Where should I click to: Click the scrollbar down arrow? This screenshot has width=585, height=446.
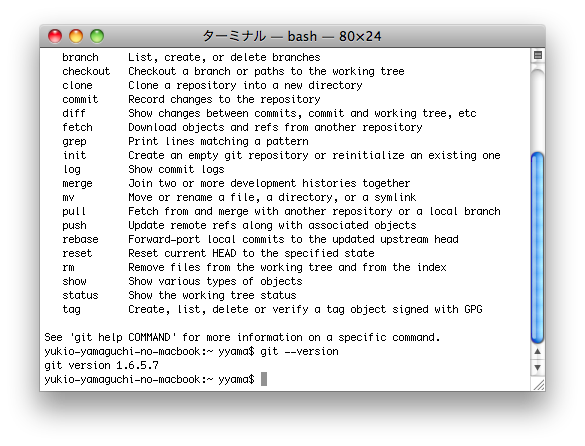coord(537,367)
